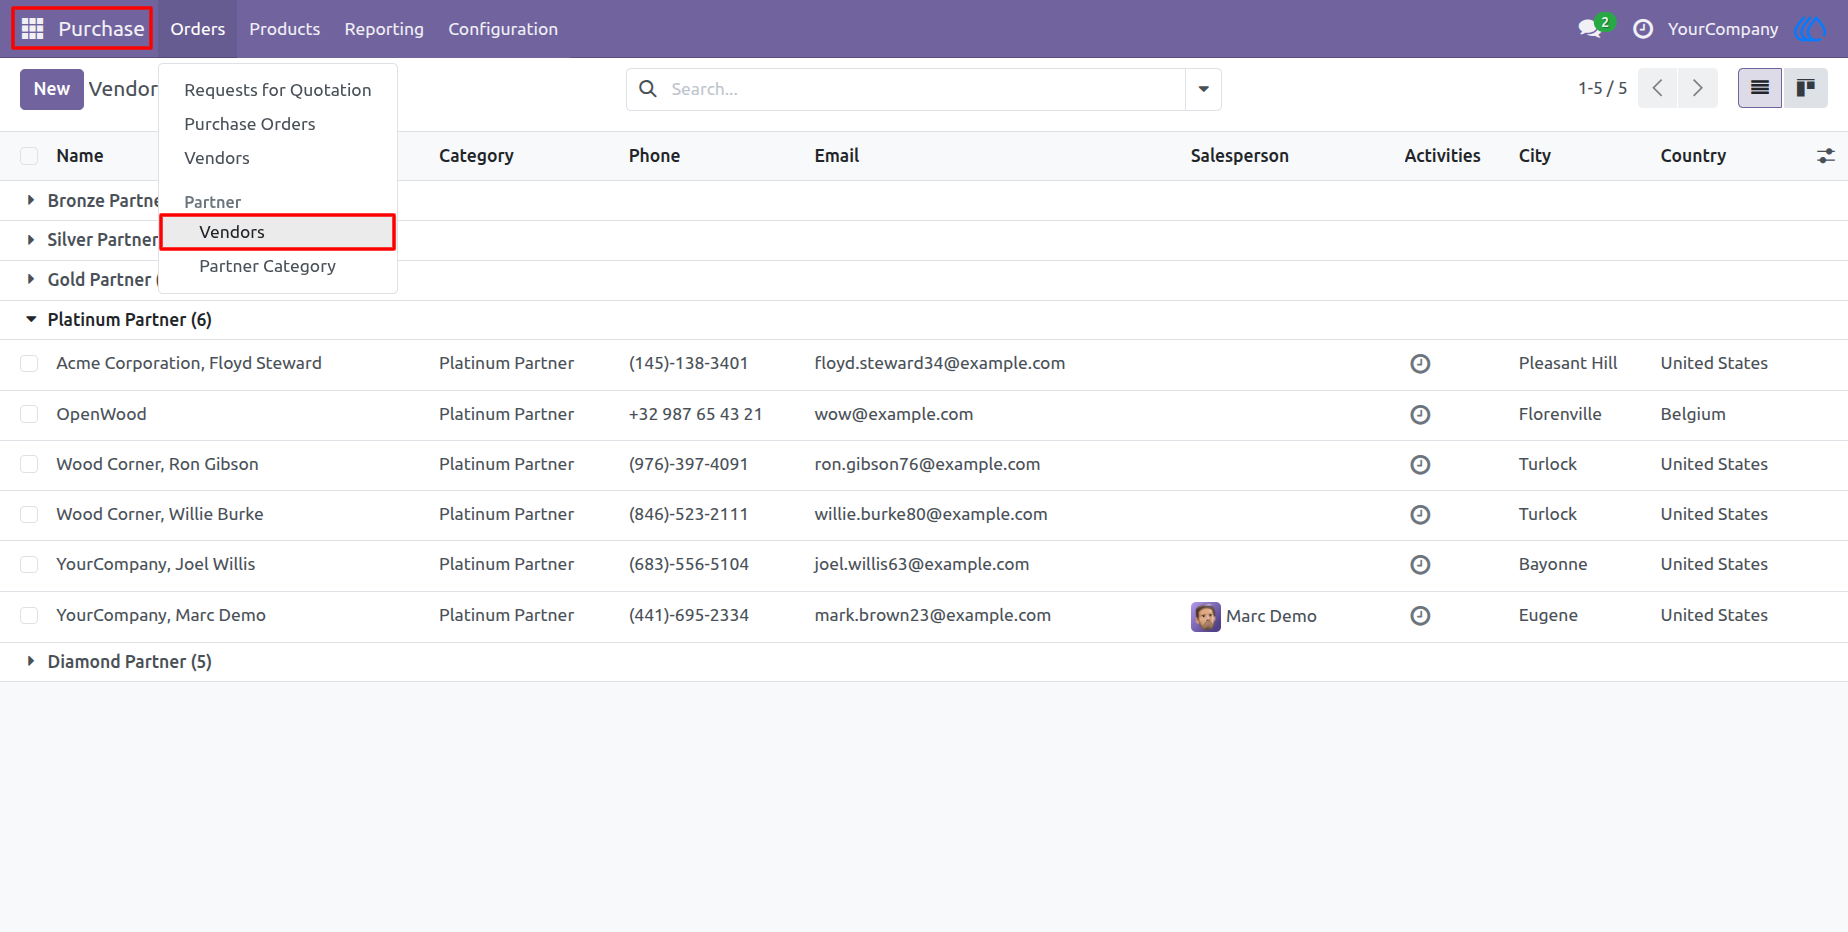
Task: Expand the Silver Partner group
Action: [31, 240]
